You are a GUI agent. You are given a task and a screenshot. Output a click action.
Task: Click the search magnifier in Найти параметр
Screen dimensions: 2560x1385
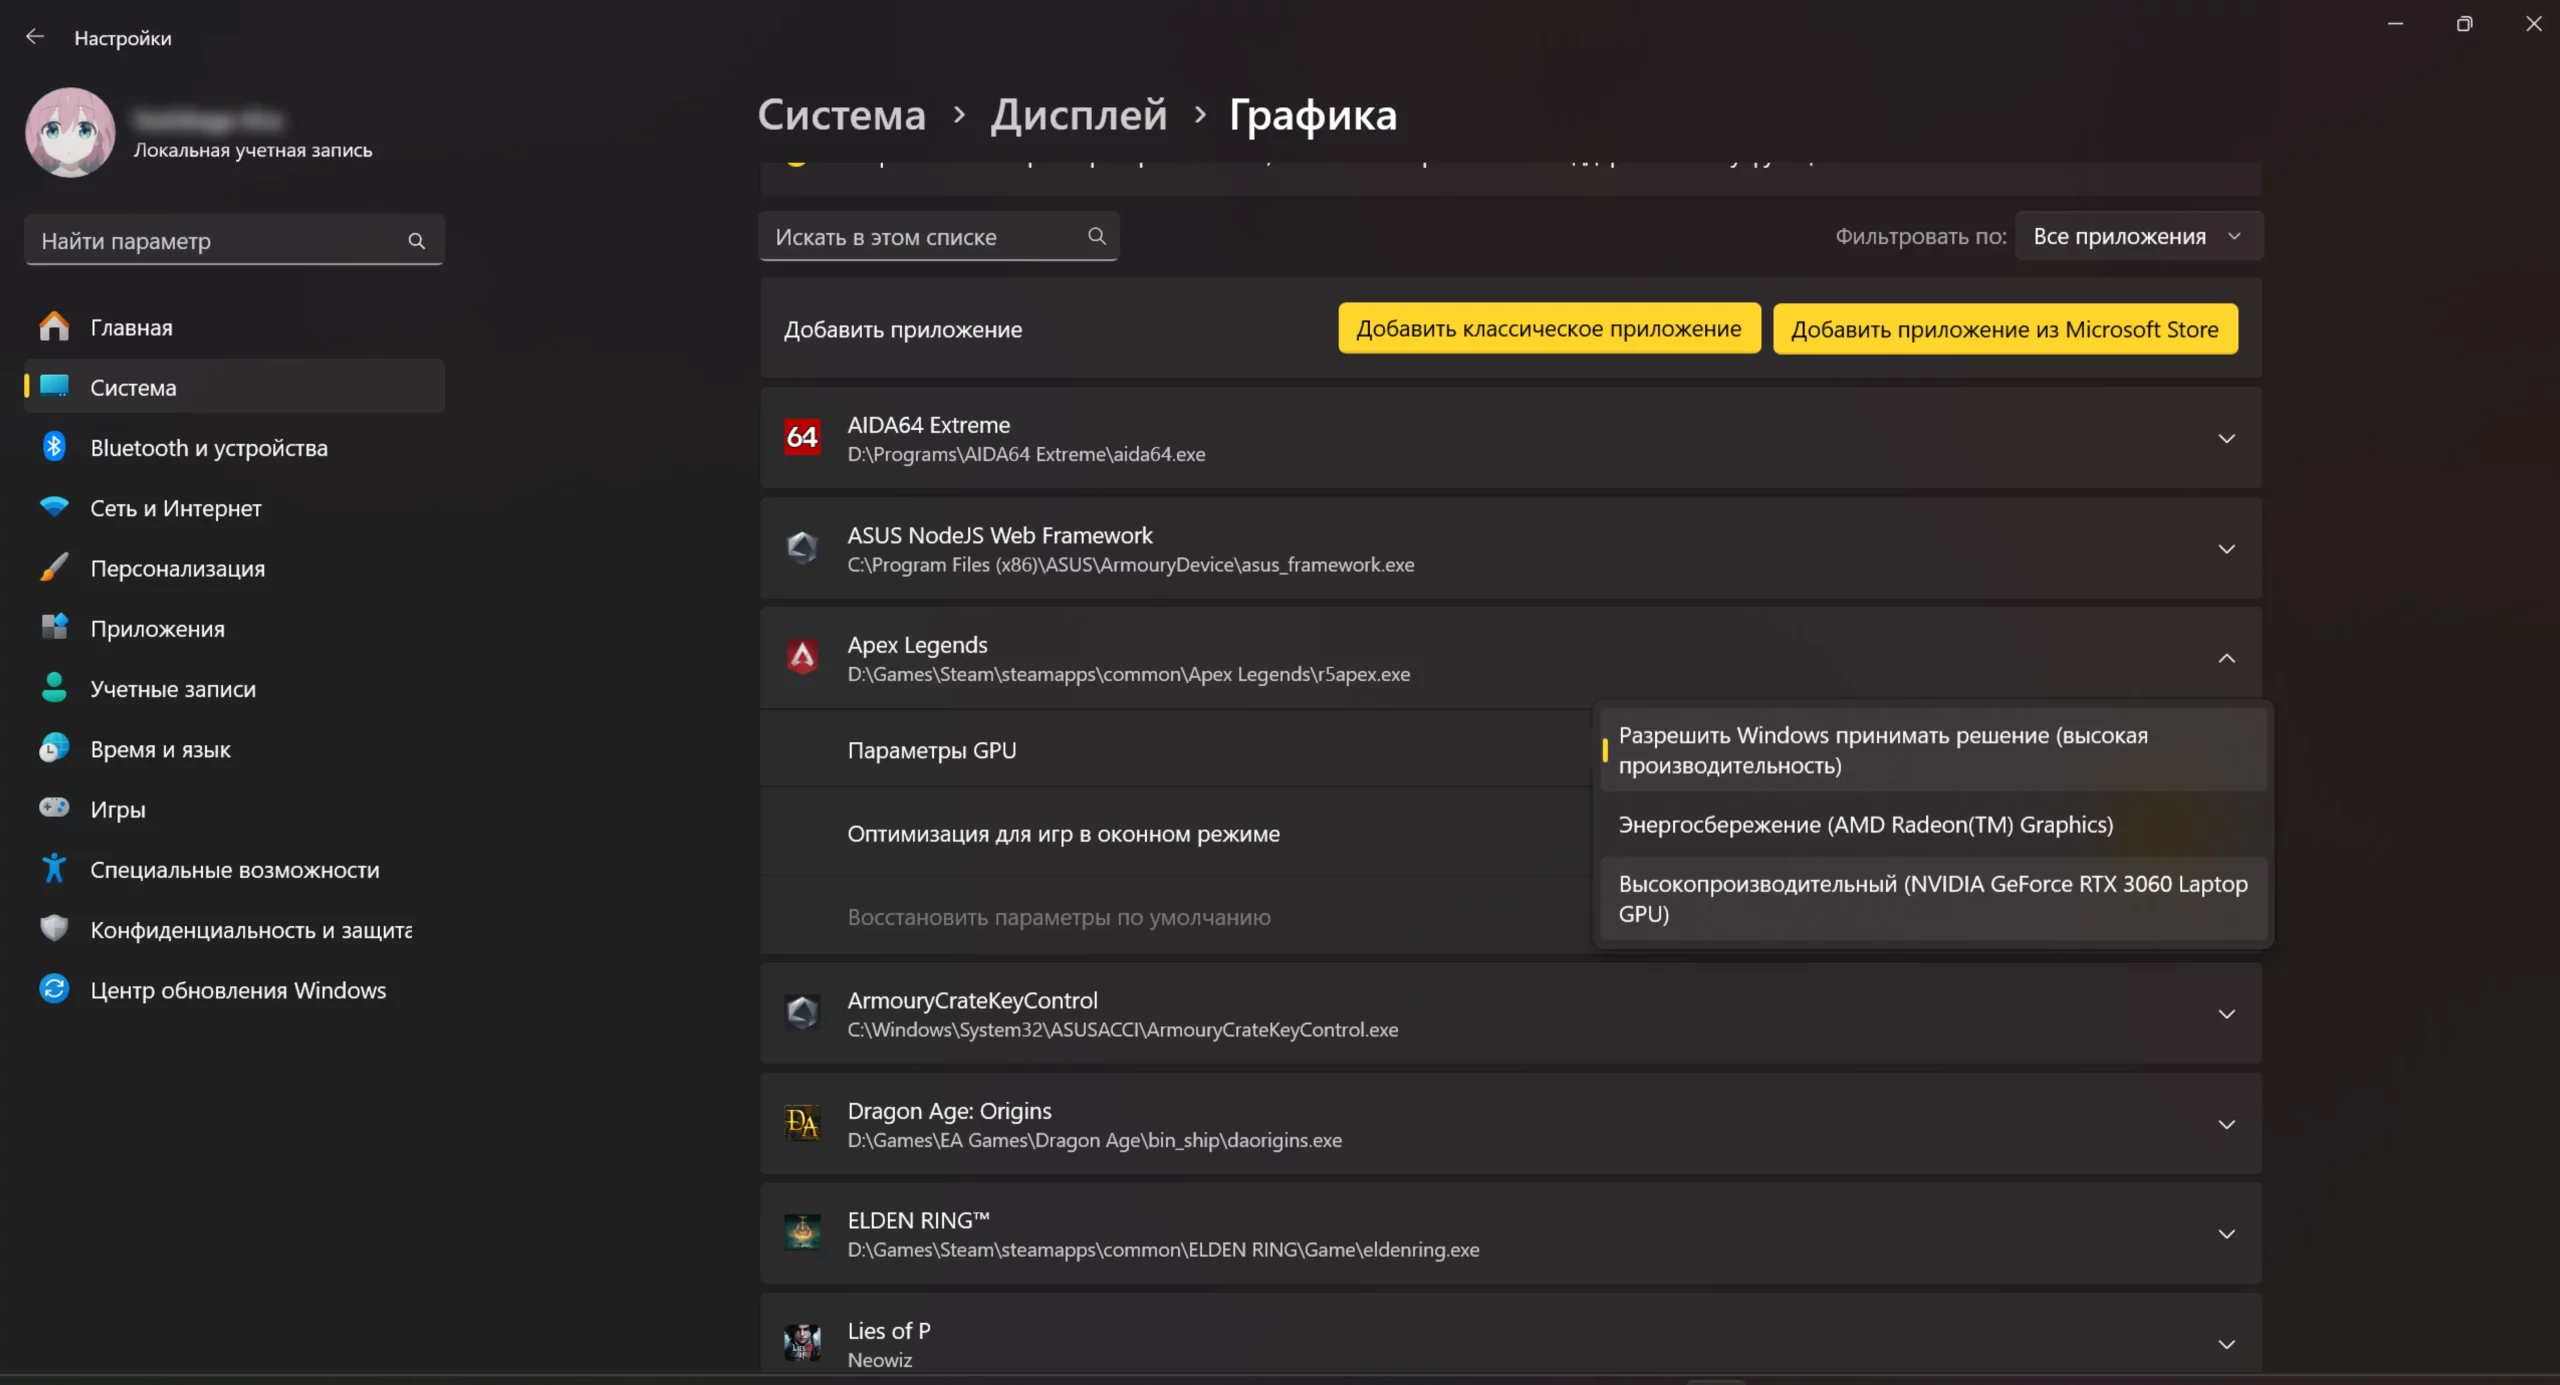pos(416,241)
